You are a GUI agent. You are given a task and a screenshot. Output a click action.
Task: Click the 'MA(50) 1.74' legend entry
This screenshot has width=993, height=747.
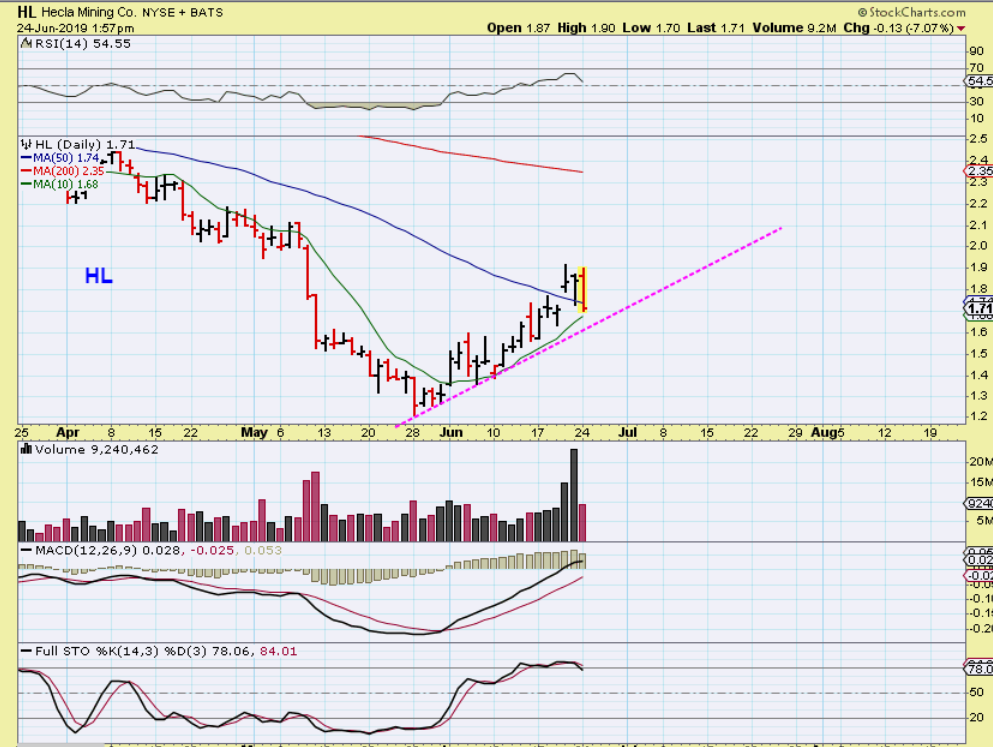click(x=61, y=158)
